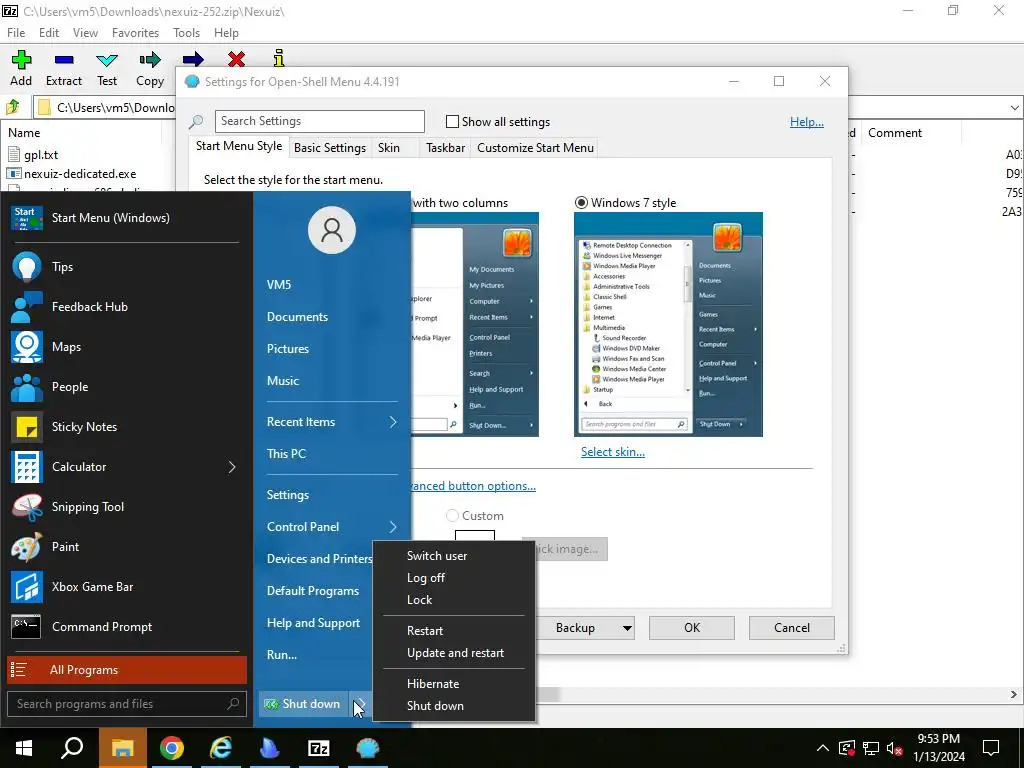Open Tips from the start menu
The width and height of the screenshot is (1024, 768).
click(127, 266)
